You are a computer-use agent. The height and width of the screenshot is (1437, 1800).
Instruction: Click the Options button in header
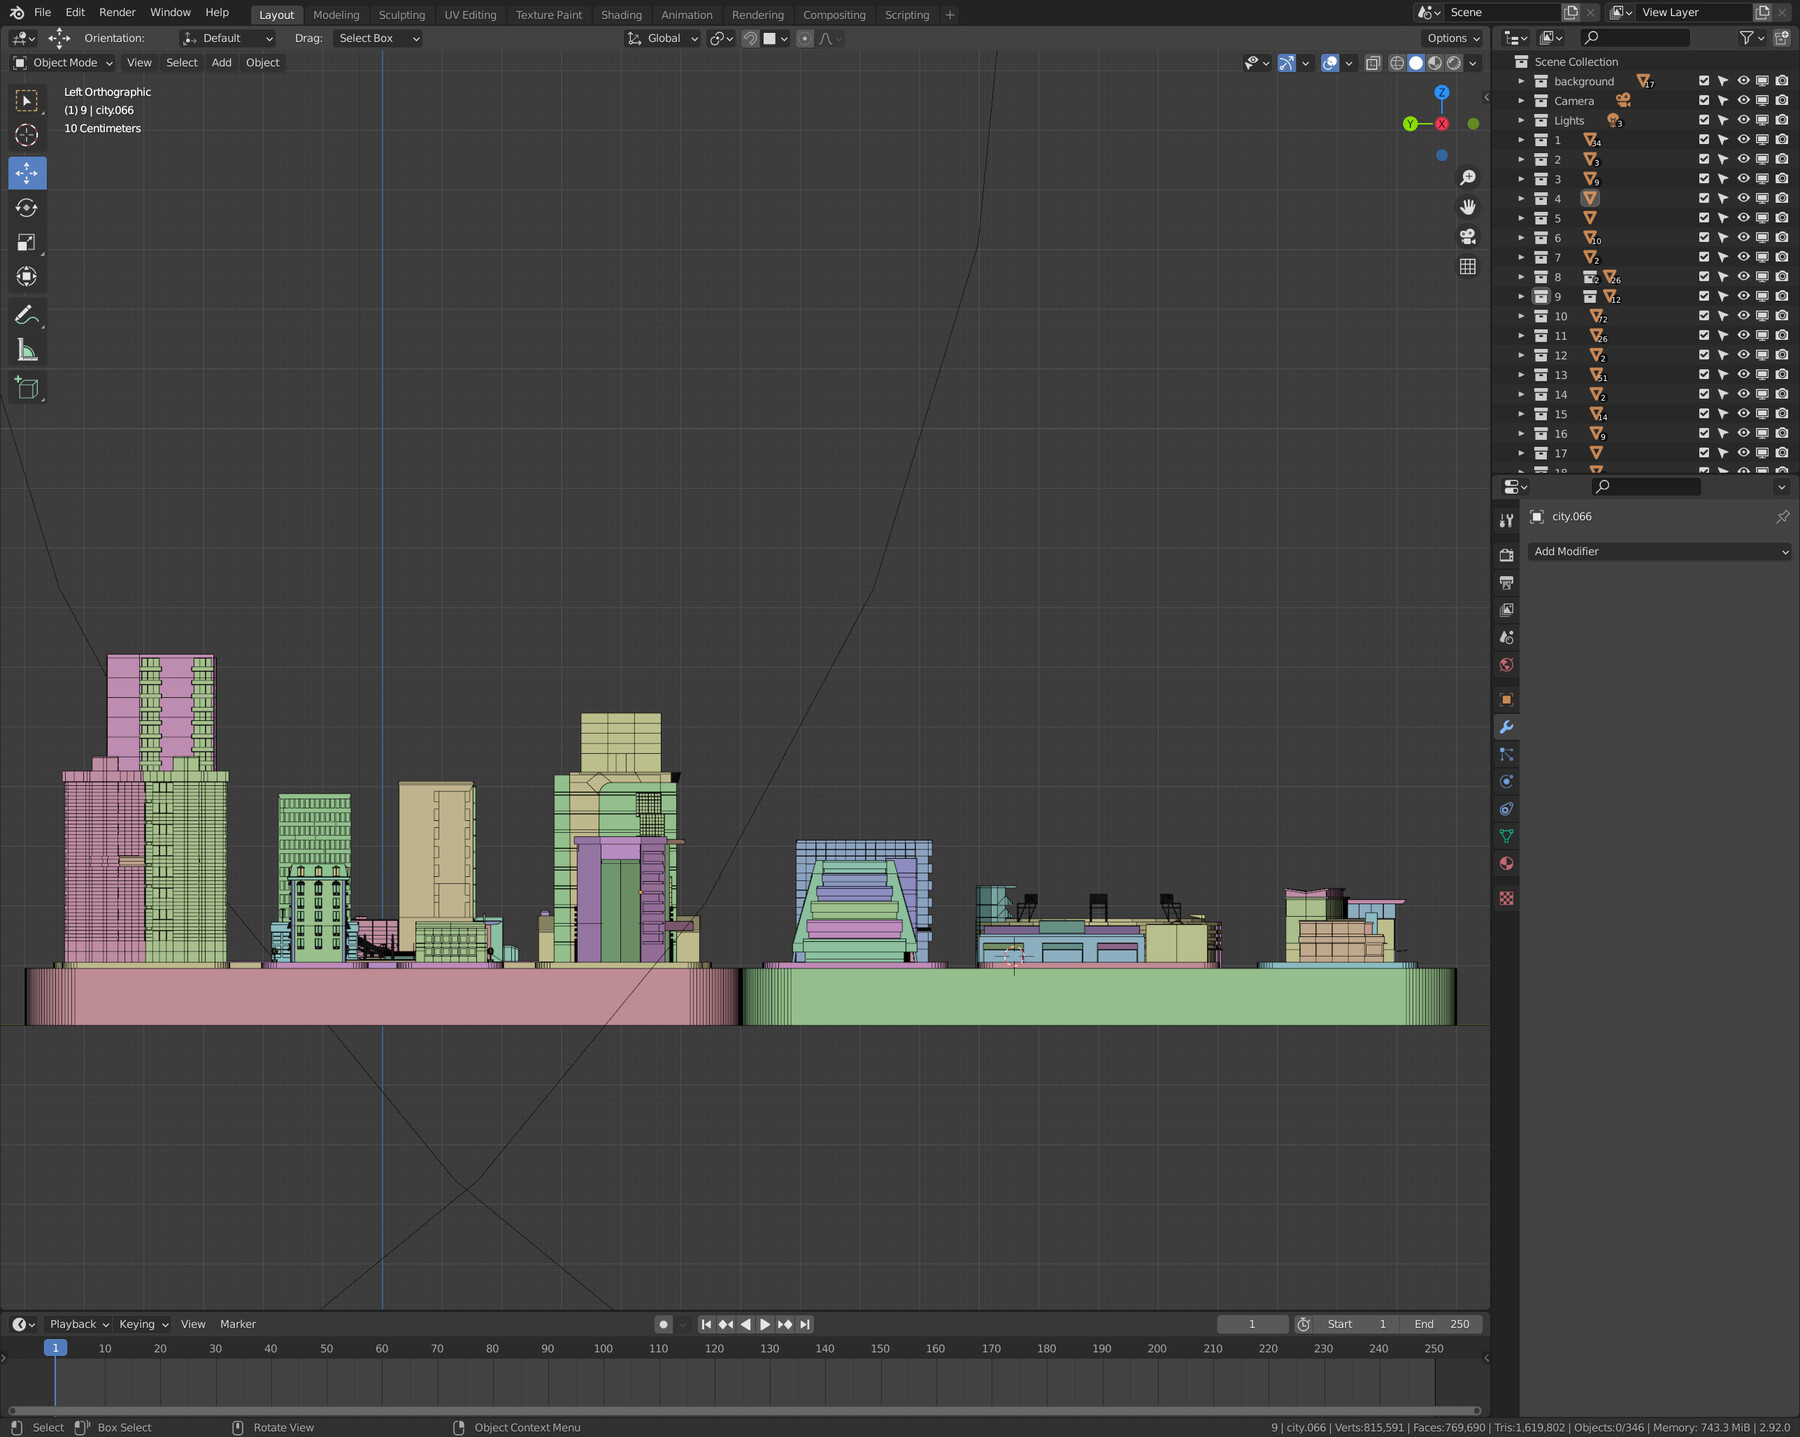click(1453, 38)
